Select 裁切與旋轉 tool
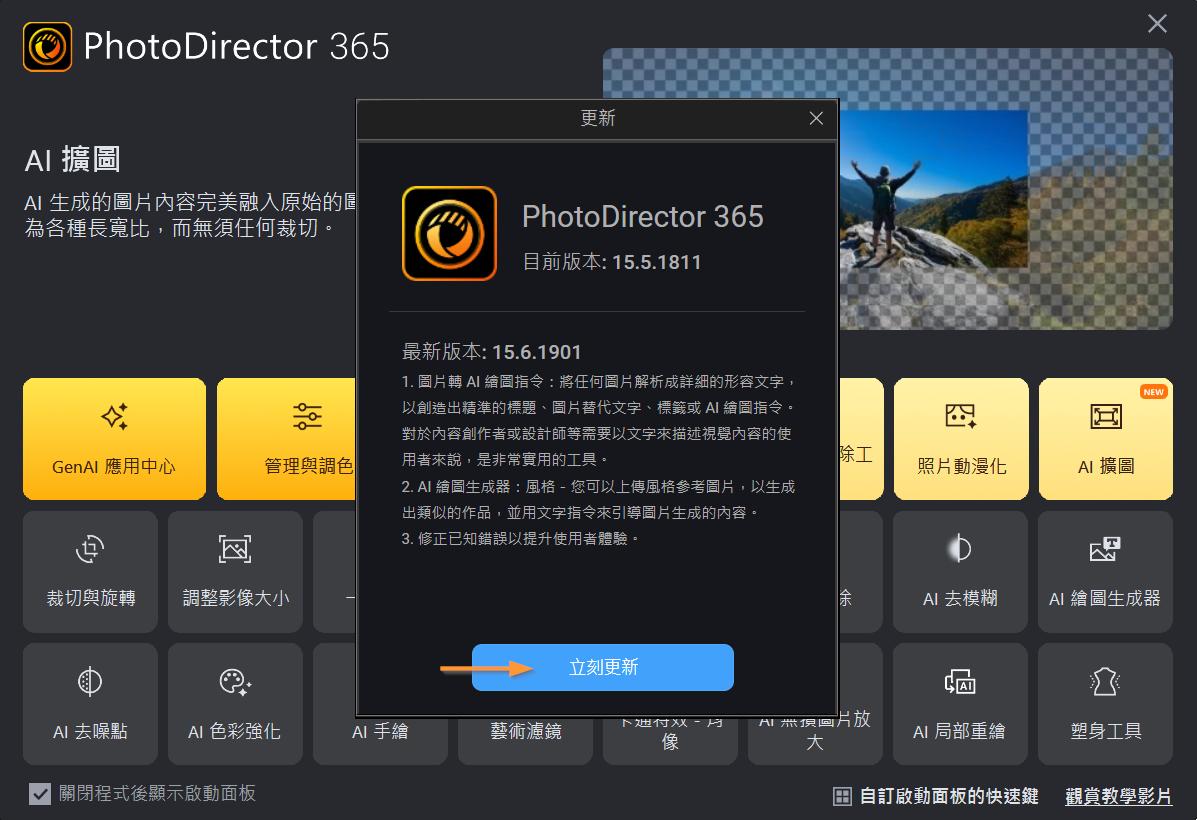Screen dimensions: 1197x820 coord(90,572)
